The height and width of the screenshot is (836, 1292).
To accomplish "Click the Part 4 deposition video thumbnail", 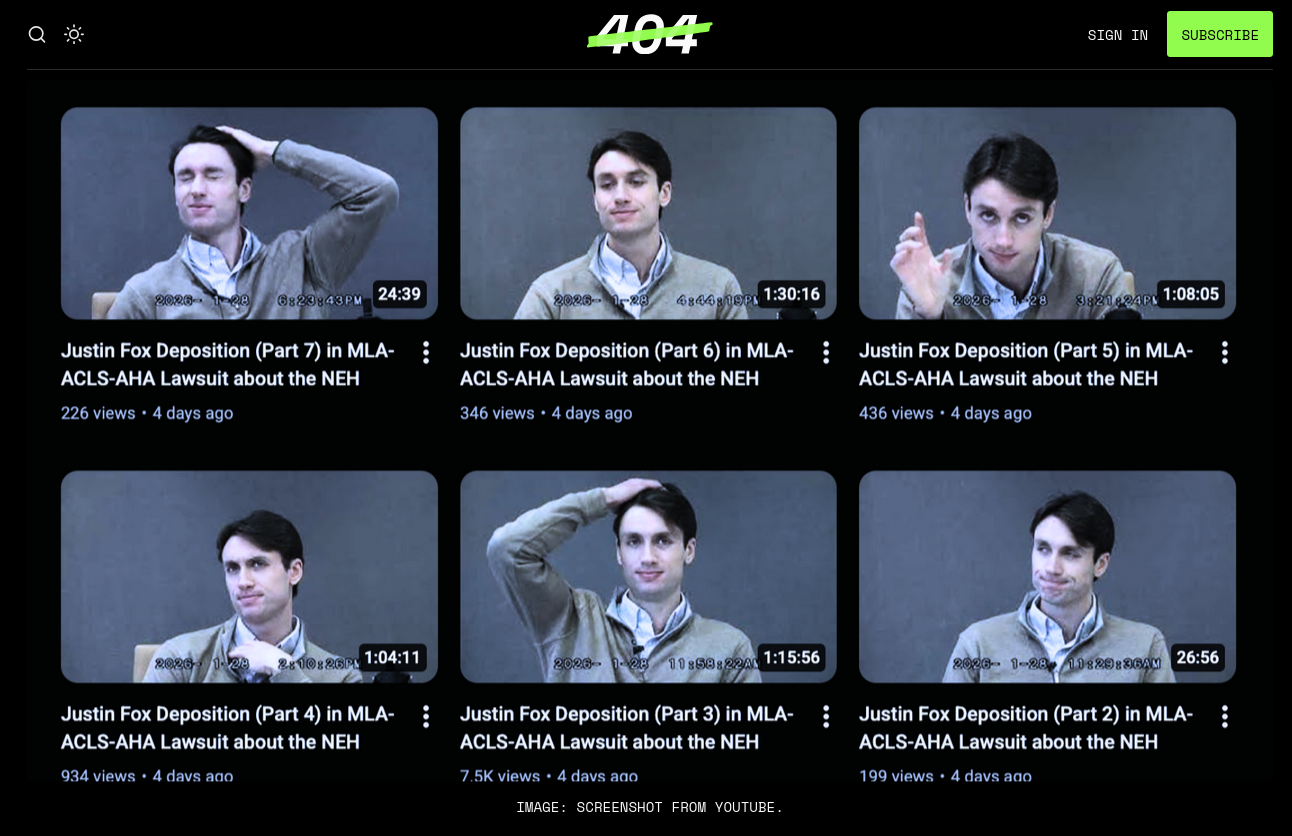I will click(x=249, y=577).
